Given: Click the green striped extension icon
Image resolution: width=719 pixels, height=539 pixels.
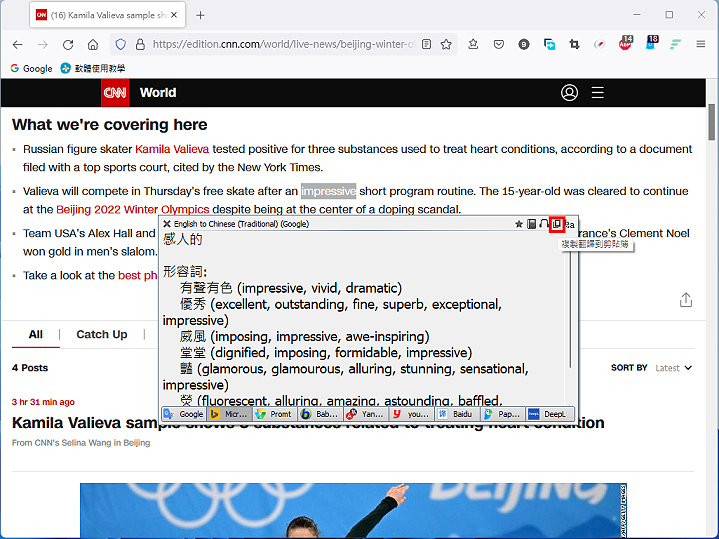Looking at the screenshot, I should click(x=675, y=44).
